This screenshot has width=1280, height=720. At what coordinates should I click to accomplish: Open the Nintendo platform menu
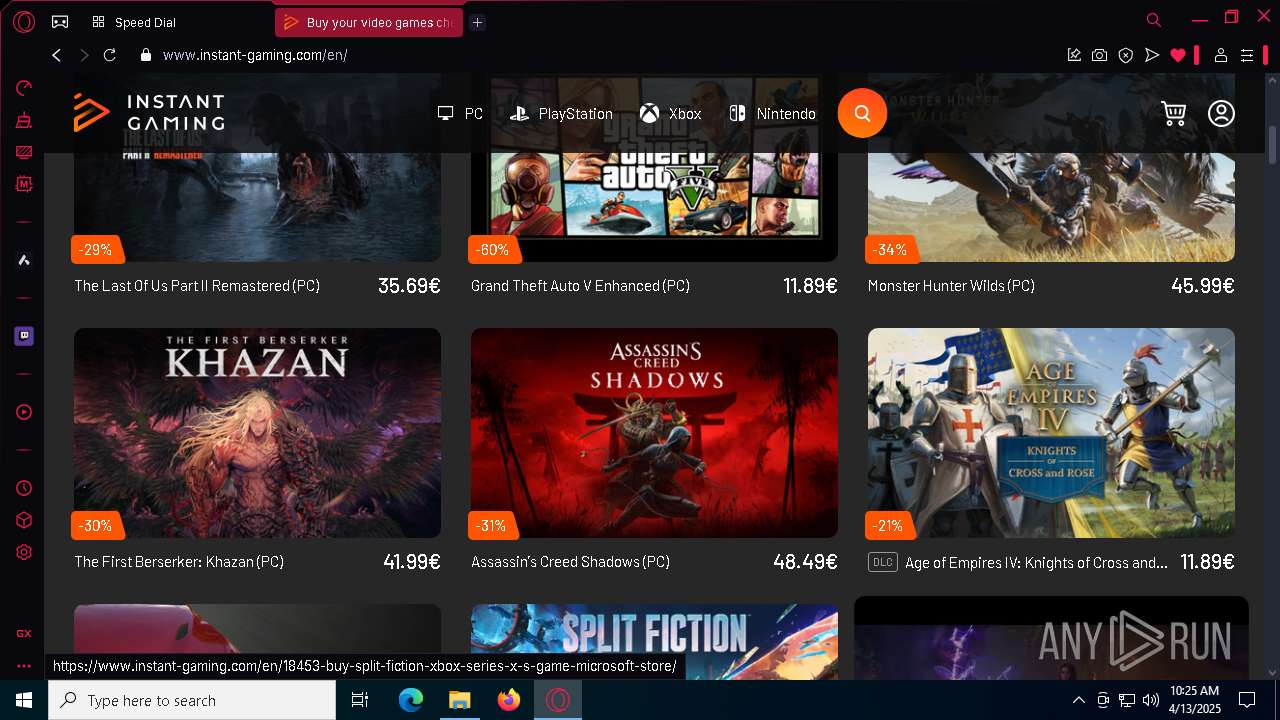click(x=772, y=114)
